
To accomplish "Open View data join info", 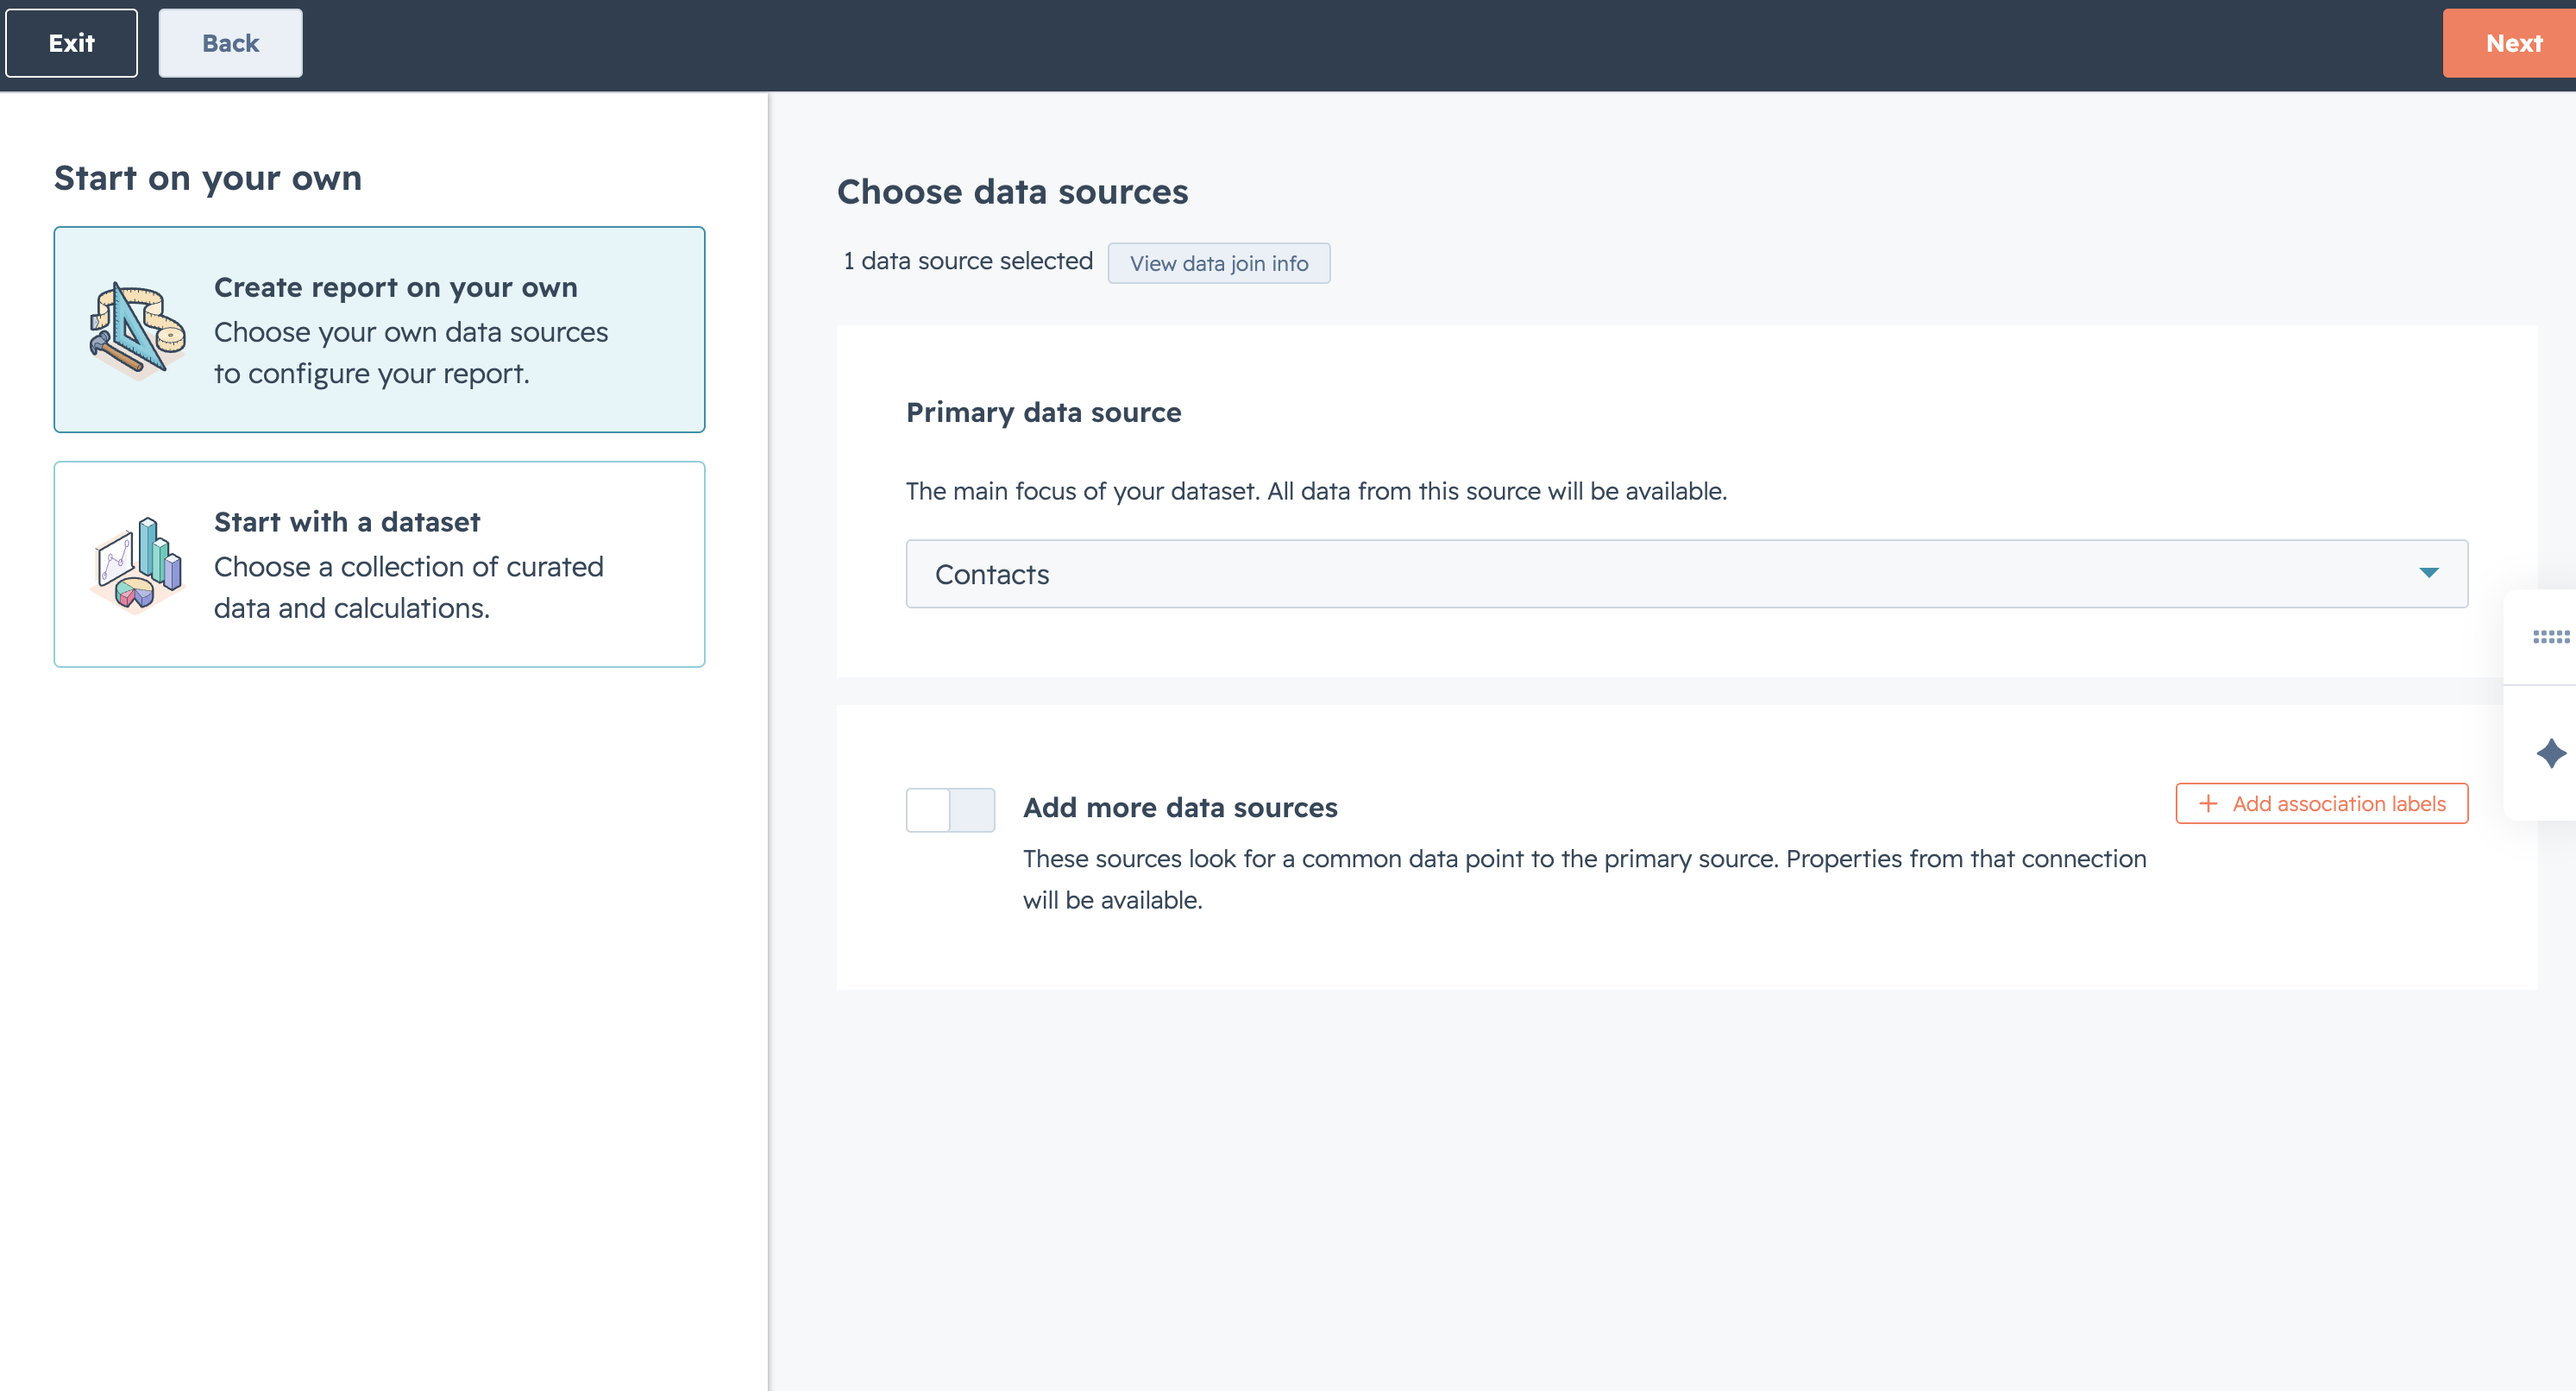I will pyautogui.click(x=1218, y=263).
